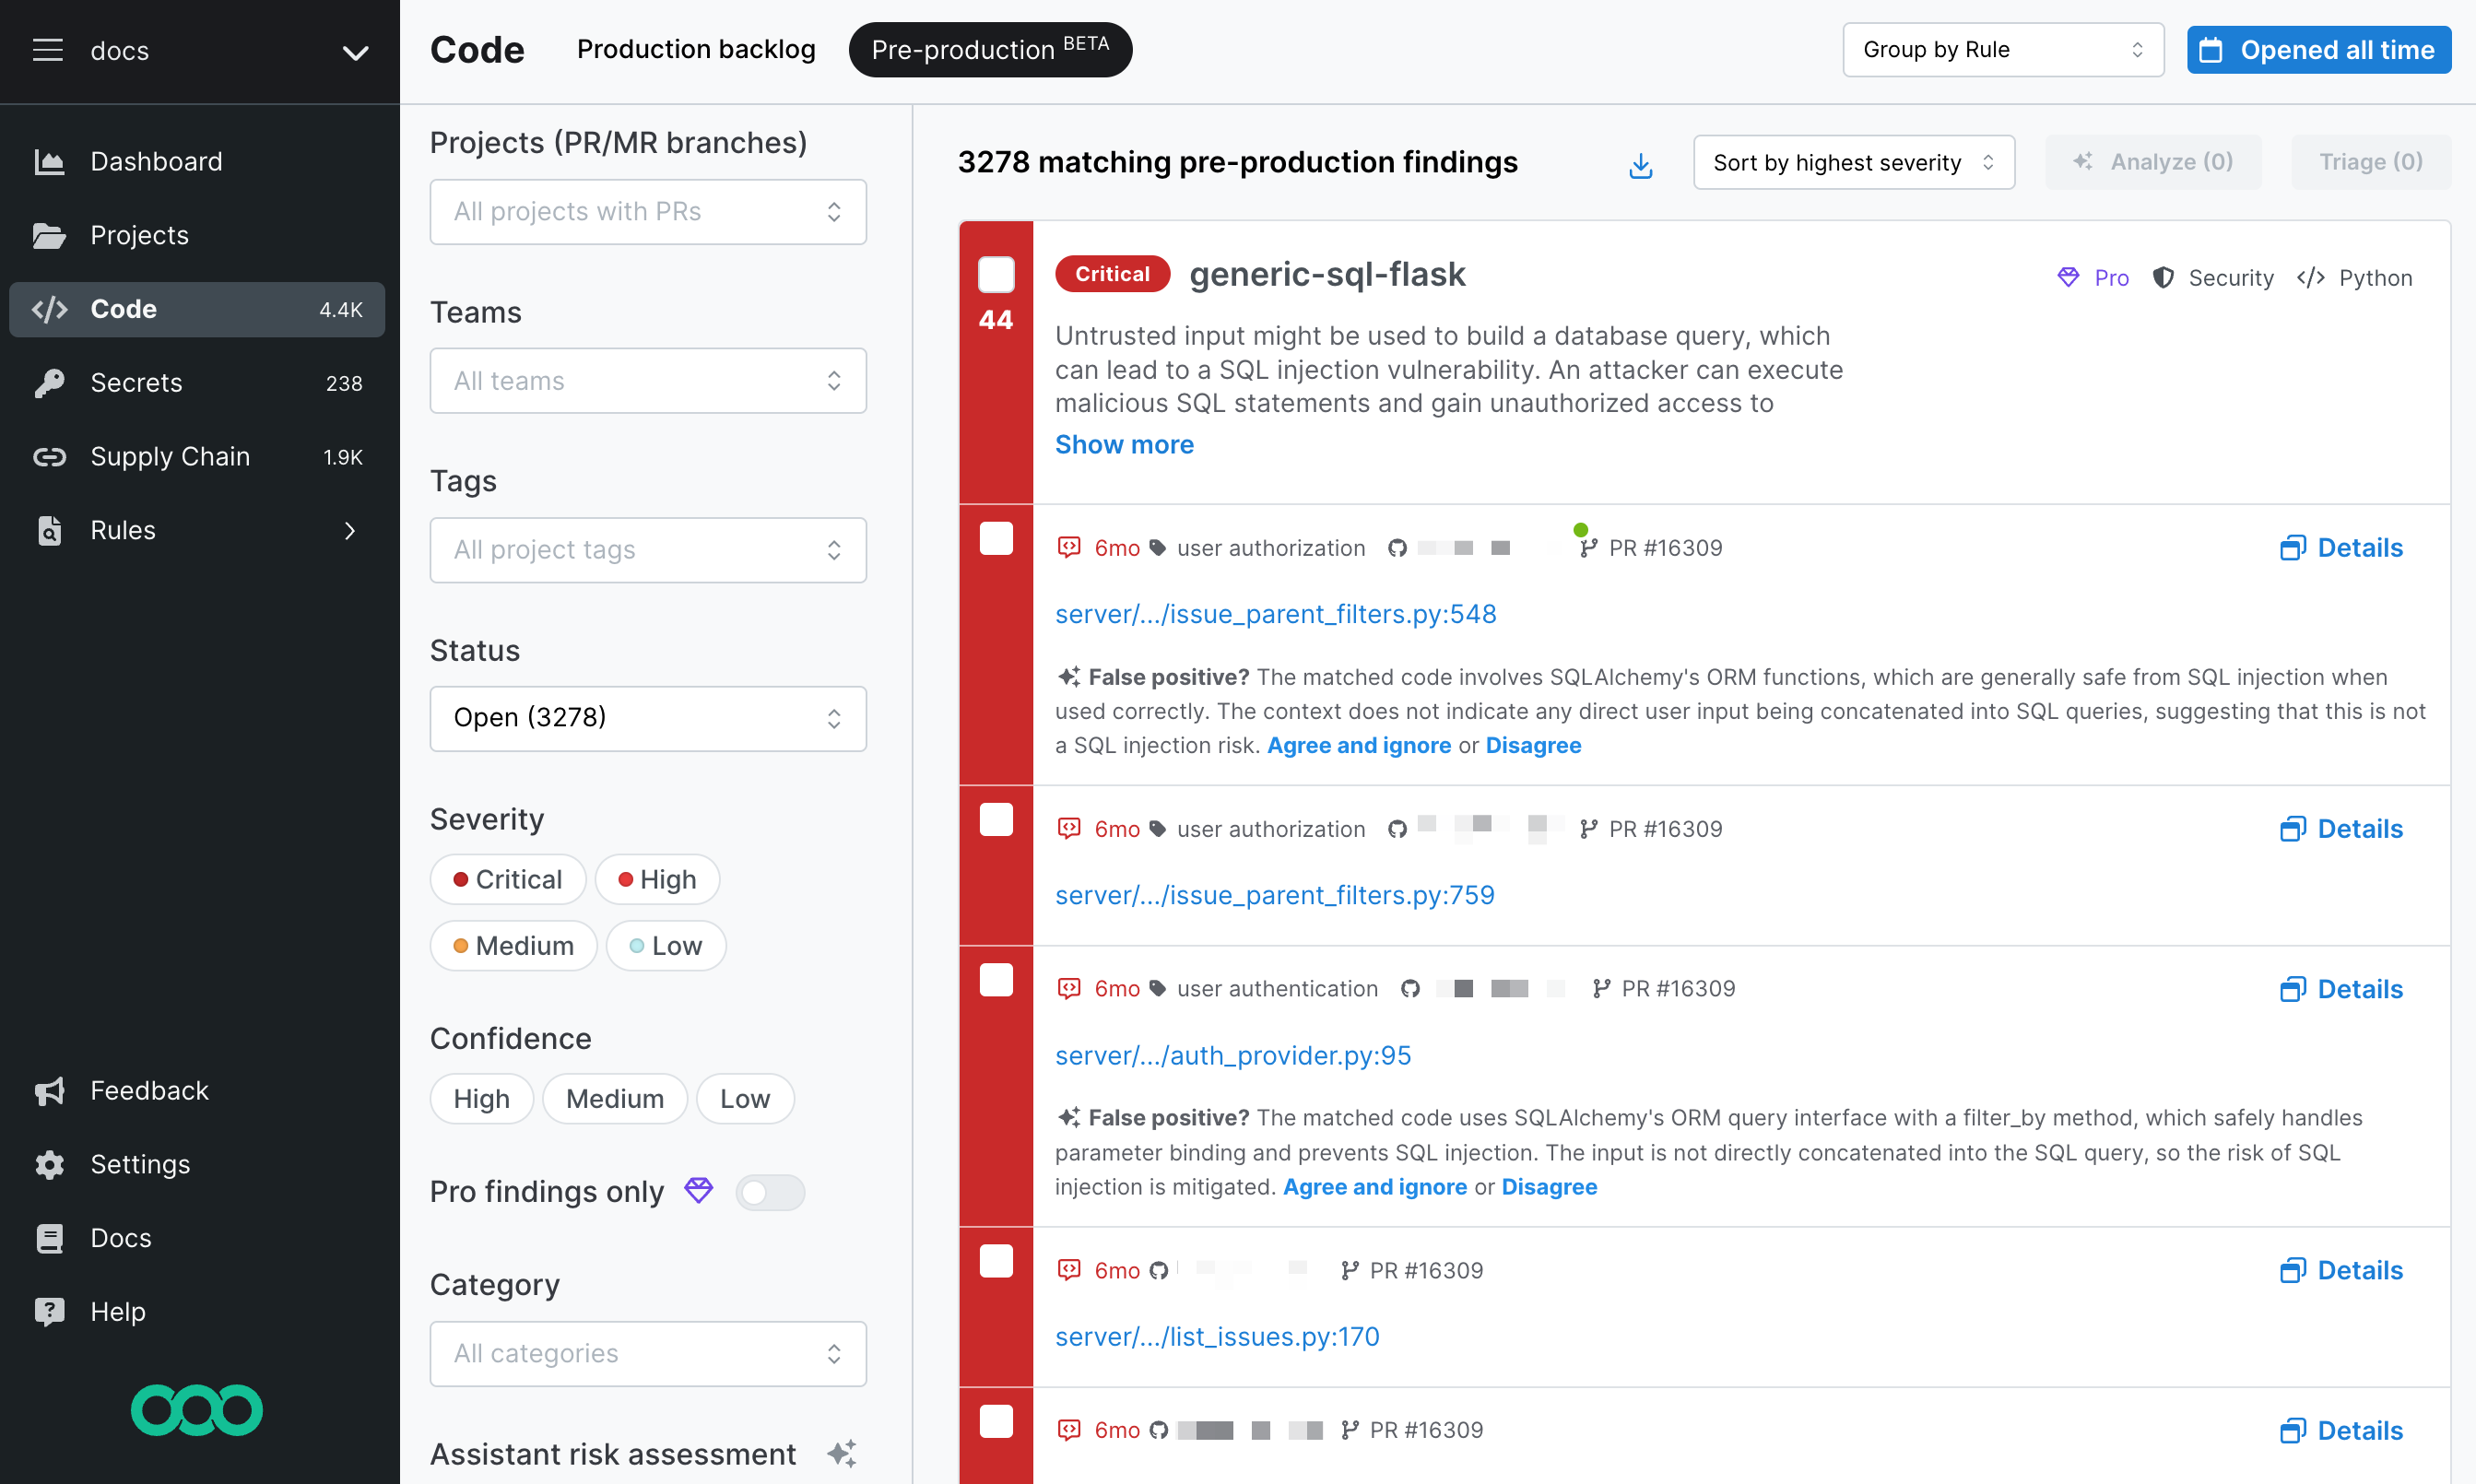Toggle the High severity filter chip
Viewport: 2476px width, 1484px height.
click(x=657, y=879)
